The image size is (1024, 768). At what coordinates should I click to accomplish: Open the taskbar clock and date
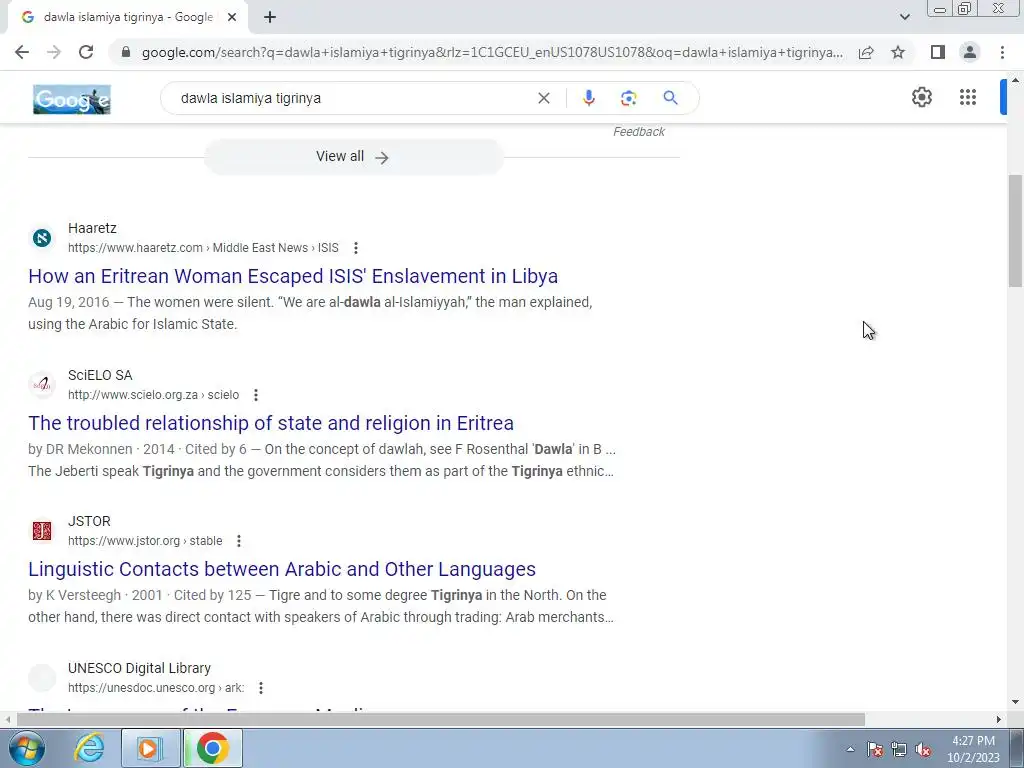(973, 749)
